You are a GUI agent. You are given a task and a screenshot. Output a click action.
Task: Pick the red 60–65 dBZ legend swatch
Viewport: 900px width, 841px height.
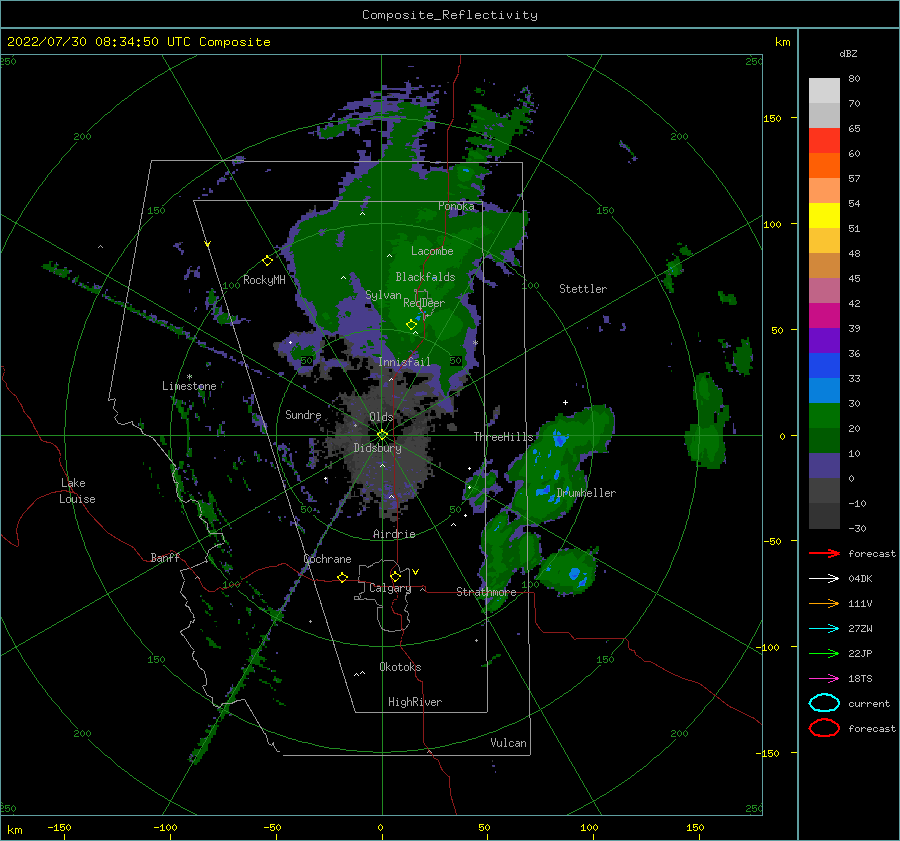point(824,141)
